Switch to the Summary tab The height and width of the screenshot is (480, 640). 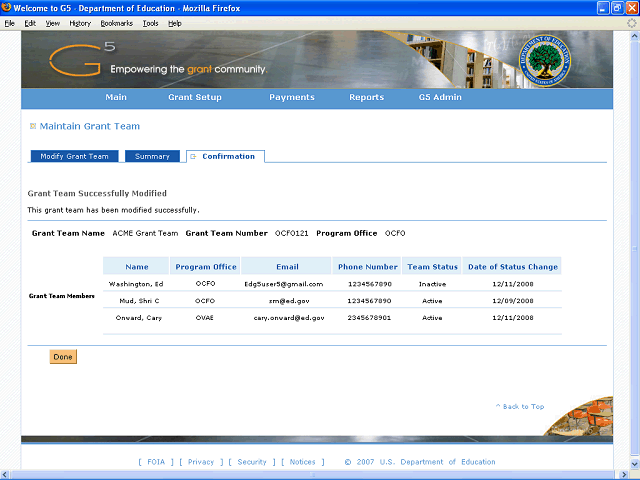pyautogui.click(x=152, y=156)
